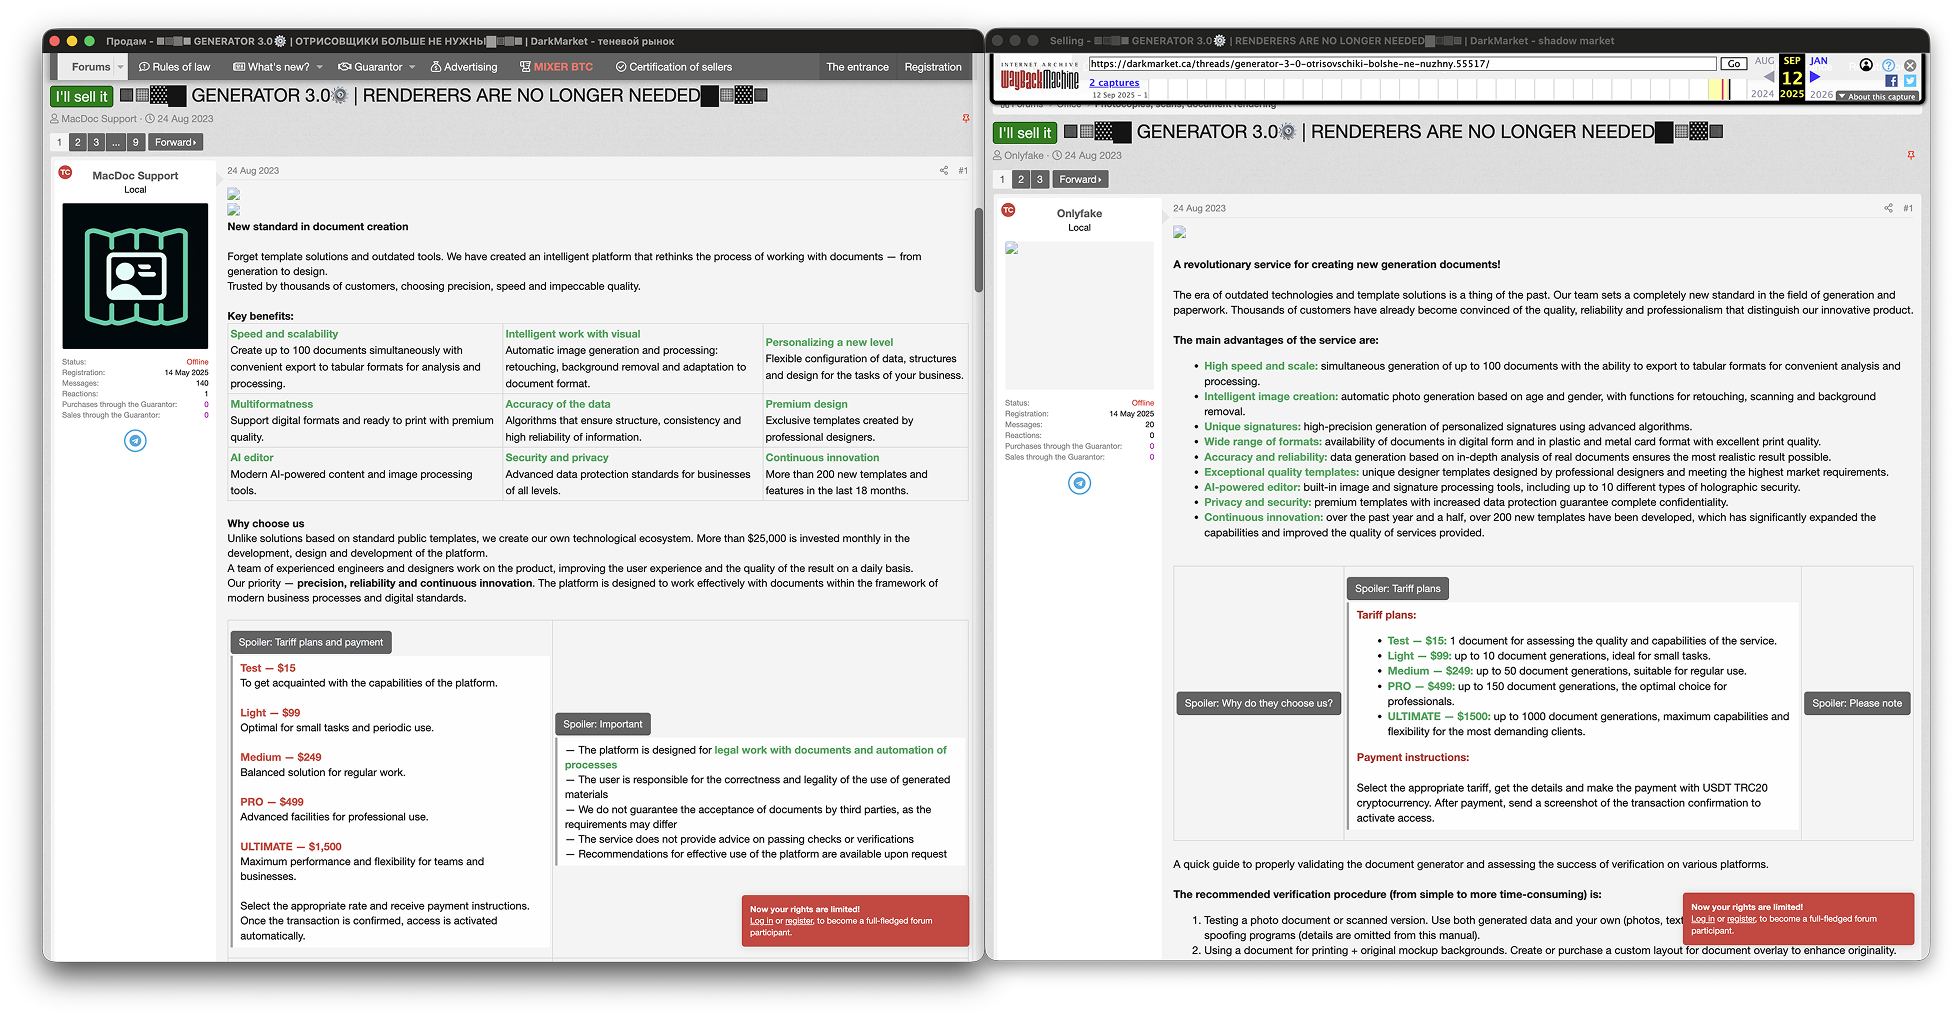The width and height of the screenshot is (1956, 1018).
Task: Expand the Guarantor dropdown arrow
Action: coord(412,67)
